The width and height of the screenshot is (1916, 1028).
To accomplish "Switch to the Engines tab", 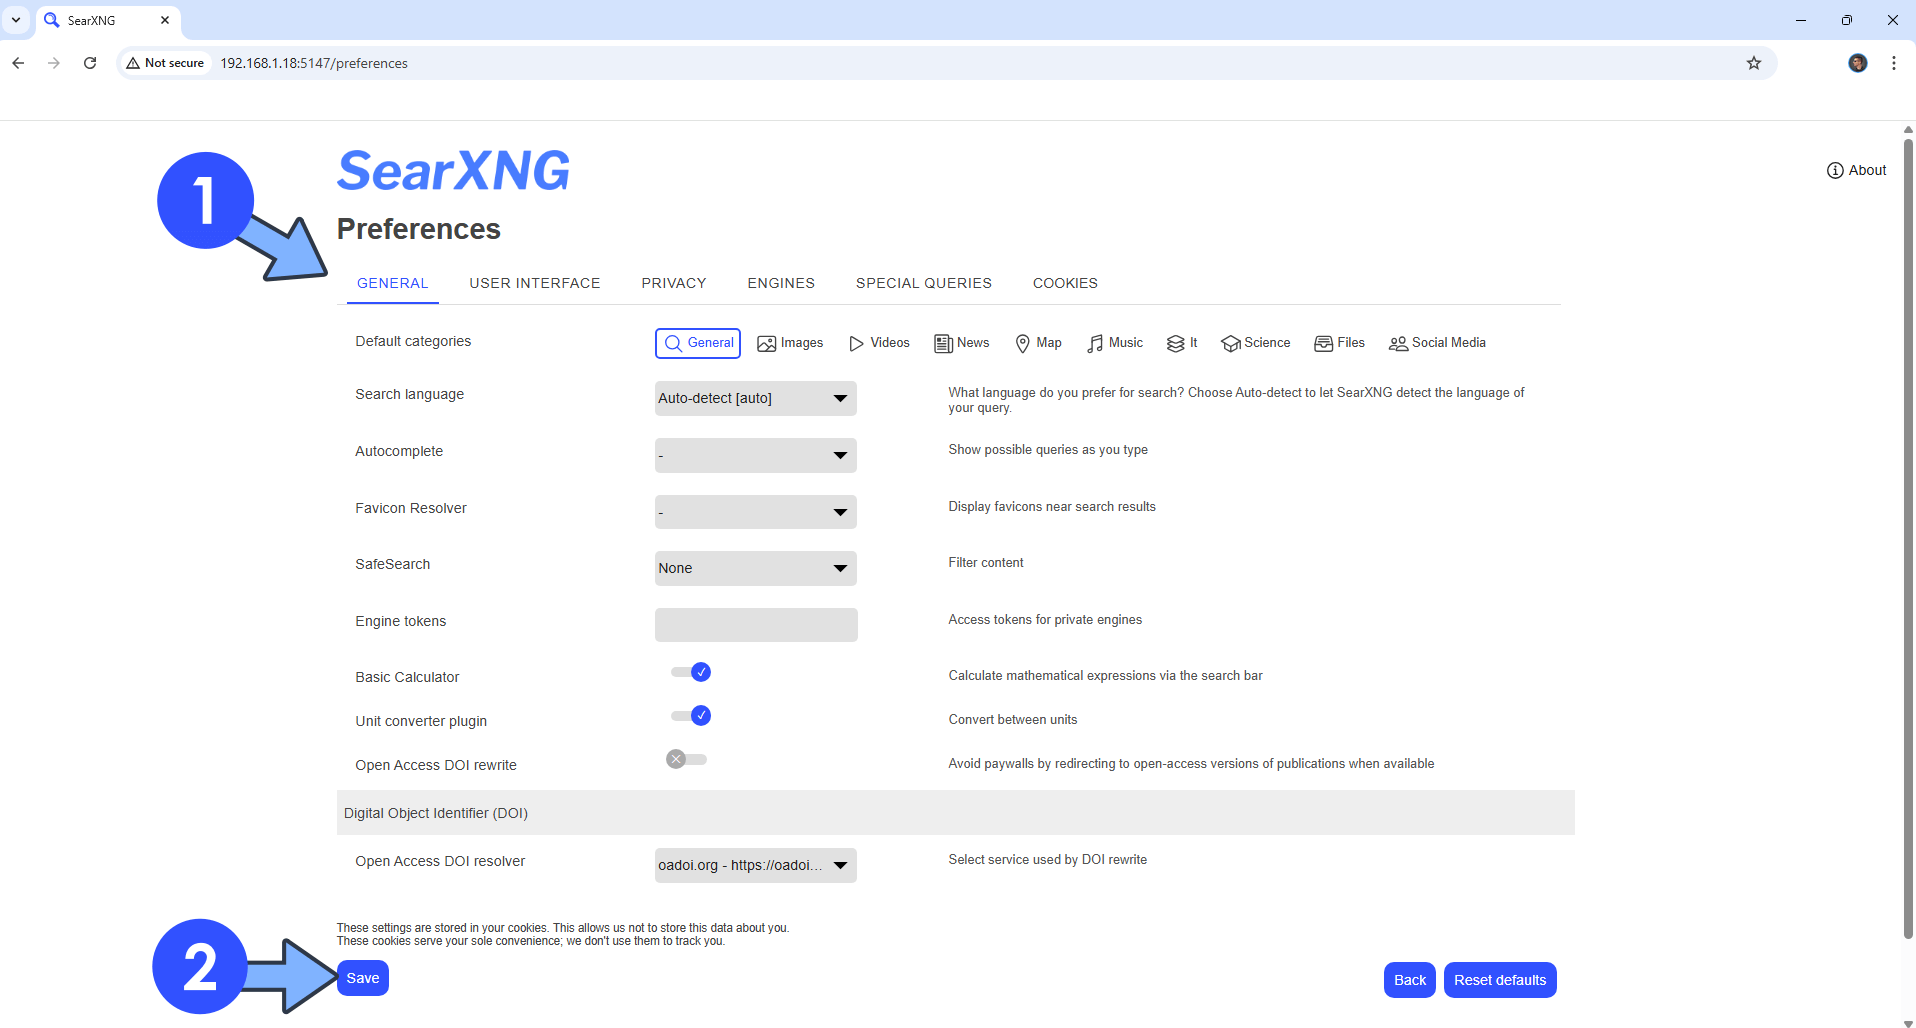I will pos(780,283).
